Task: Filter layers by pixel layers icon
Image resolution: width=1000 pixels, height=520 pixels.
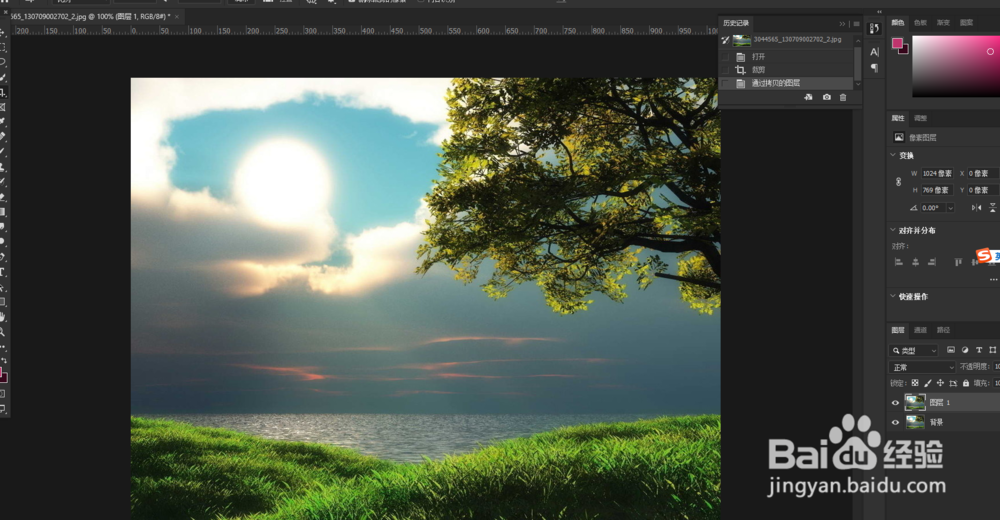Action: [x=951, y=350]
